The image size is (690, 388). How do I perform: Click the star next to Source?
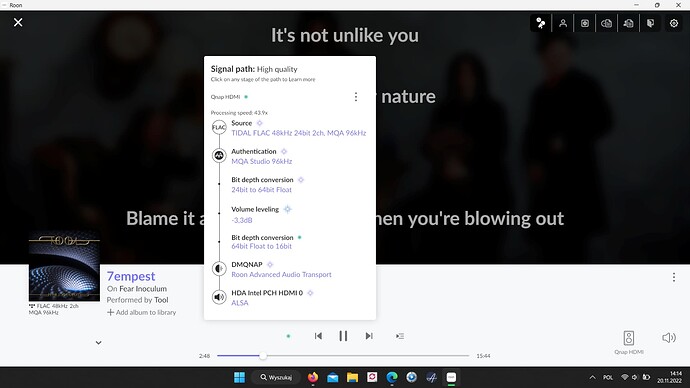[x=259, y=123]
